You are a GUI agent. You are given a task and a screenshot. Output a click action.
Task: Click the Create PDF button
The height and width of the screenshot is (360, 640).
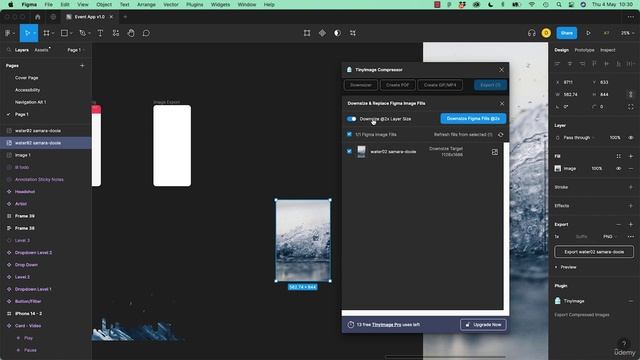[398, 85]
